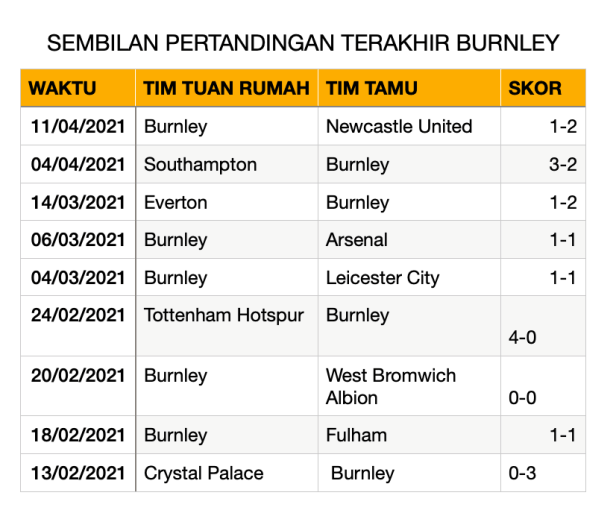This screenshot has width=616, height=513.
Task: Select the Leicester City cell
Action: 382,278
